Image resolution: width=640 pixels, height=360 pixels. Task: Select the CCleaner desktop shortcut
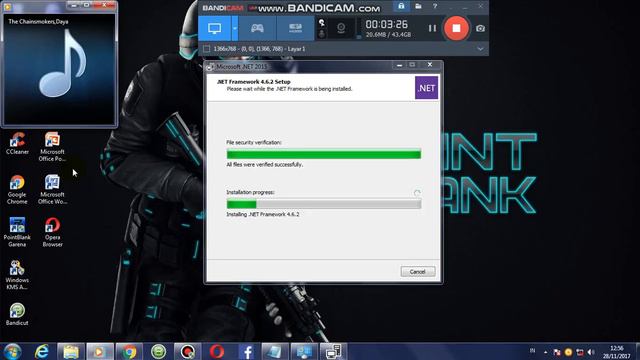(x=17, y=143)
